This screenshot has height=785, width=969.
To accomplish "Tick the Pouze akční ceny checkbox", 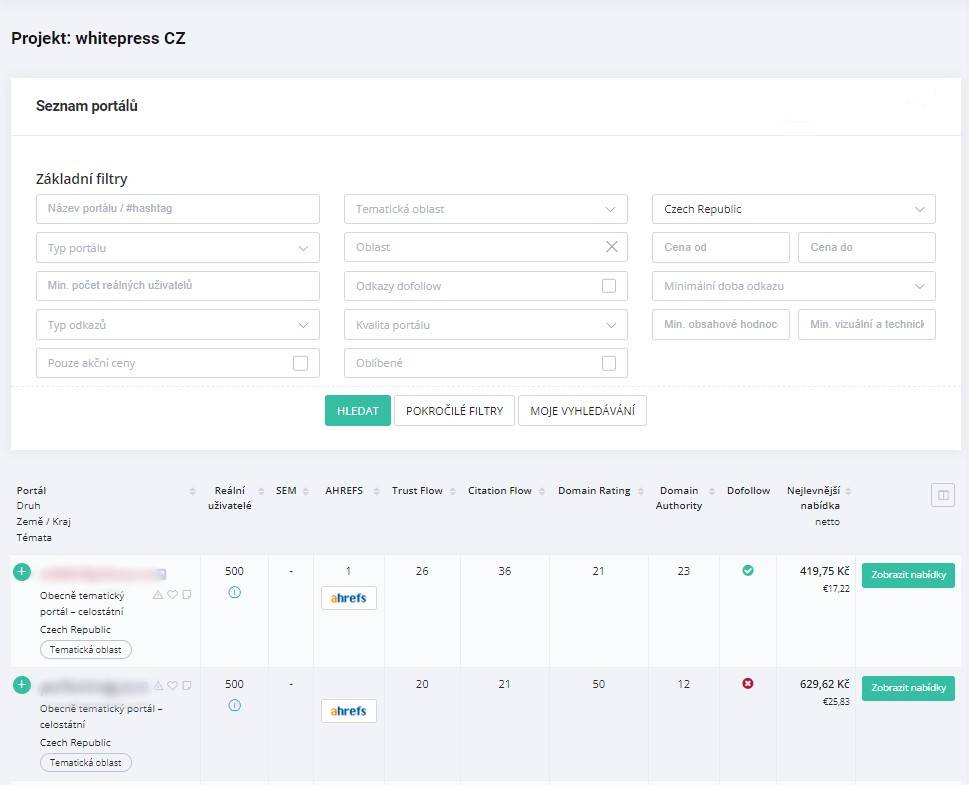I will point(300,363).
